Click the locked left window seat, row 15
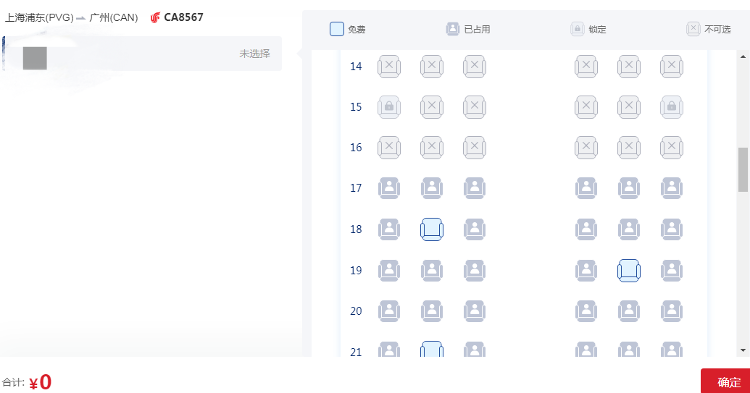 (x=389, y=107)
